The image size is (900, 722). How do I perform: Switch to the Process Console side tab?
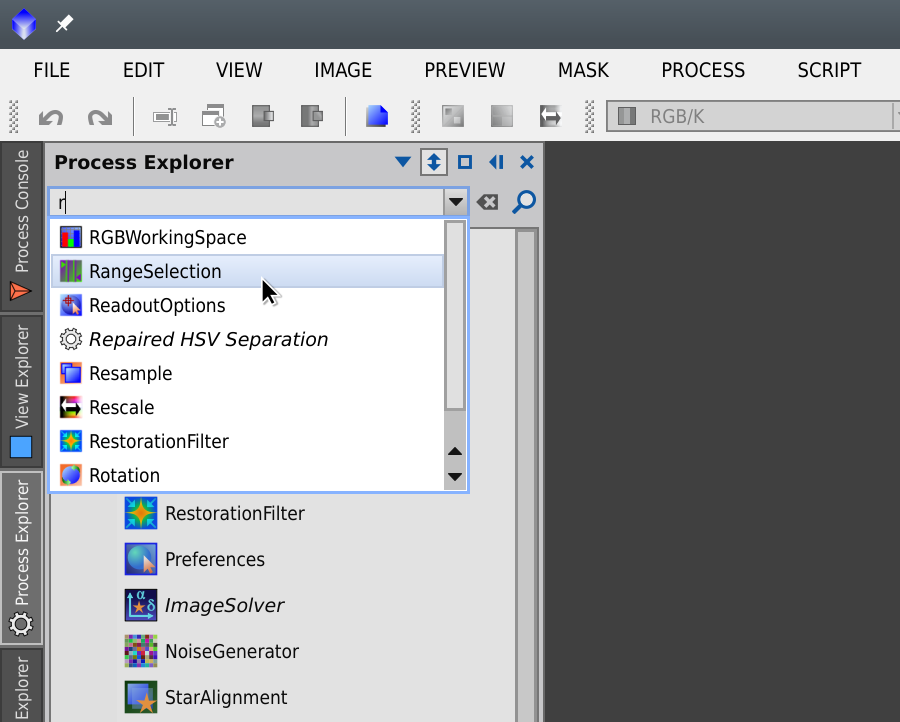coord(21,226)
